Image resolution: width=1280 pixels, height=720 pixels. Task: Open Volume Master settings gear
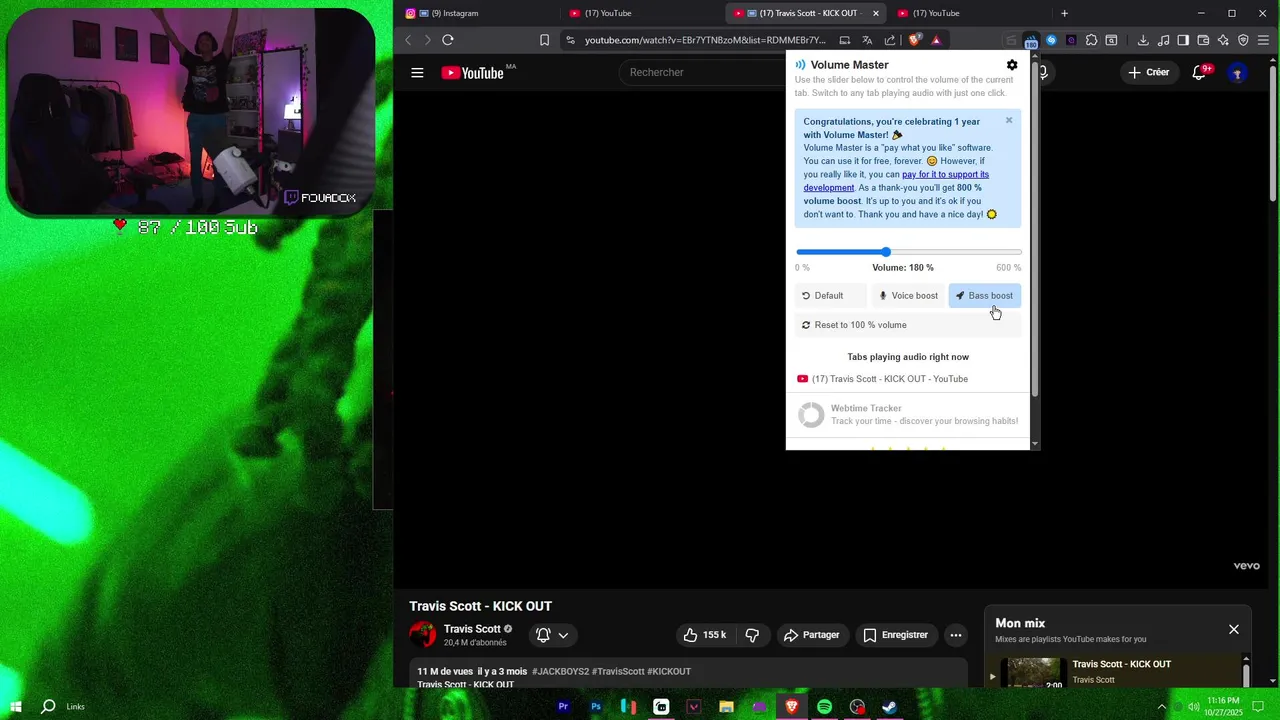pyautogui.click(x=1012, y=65)
